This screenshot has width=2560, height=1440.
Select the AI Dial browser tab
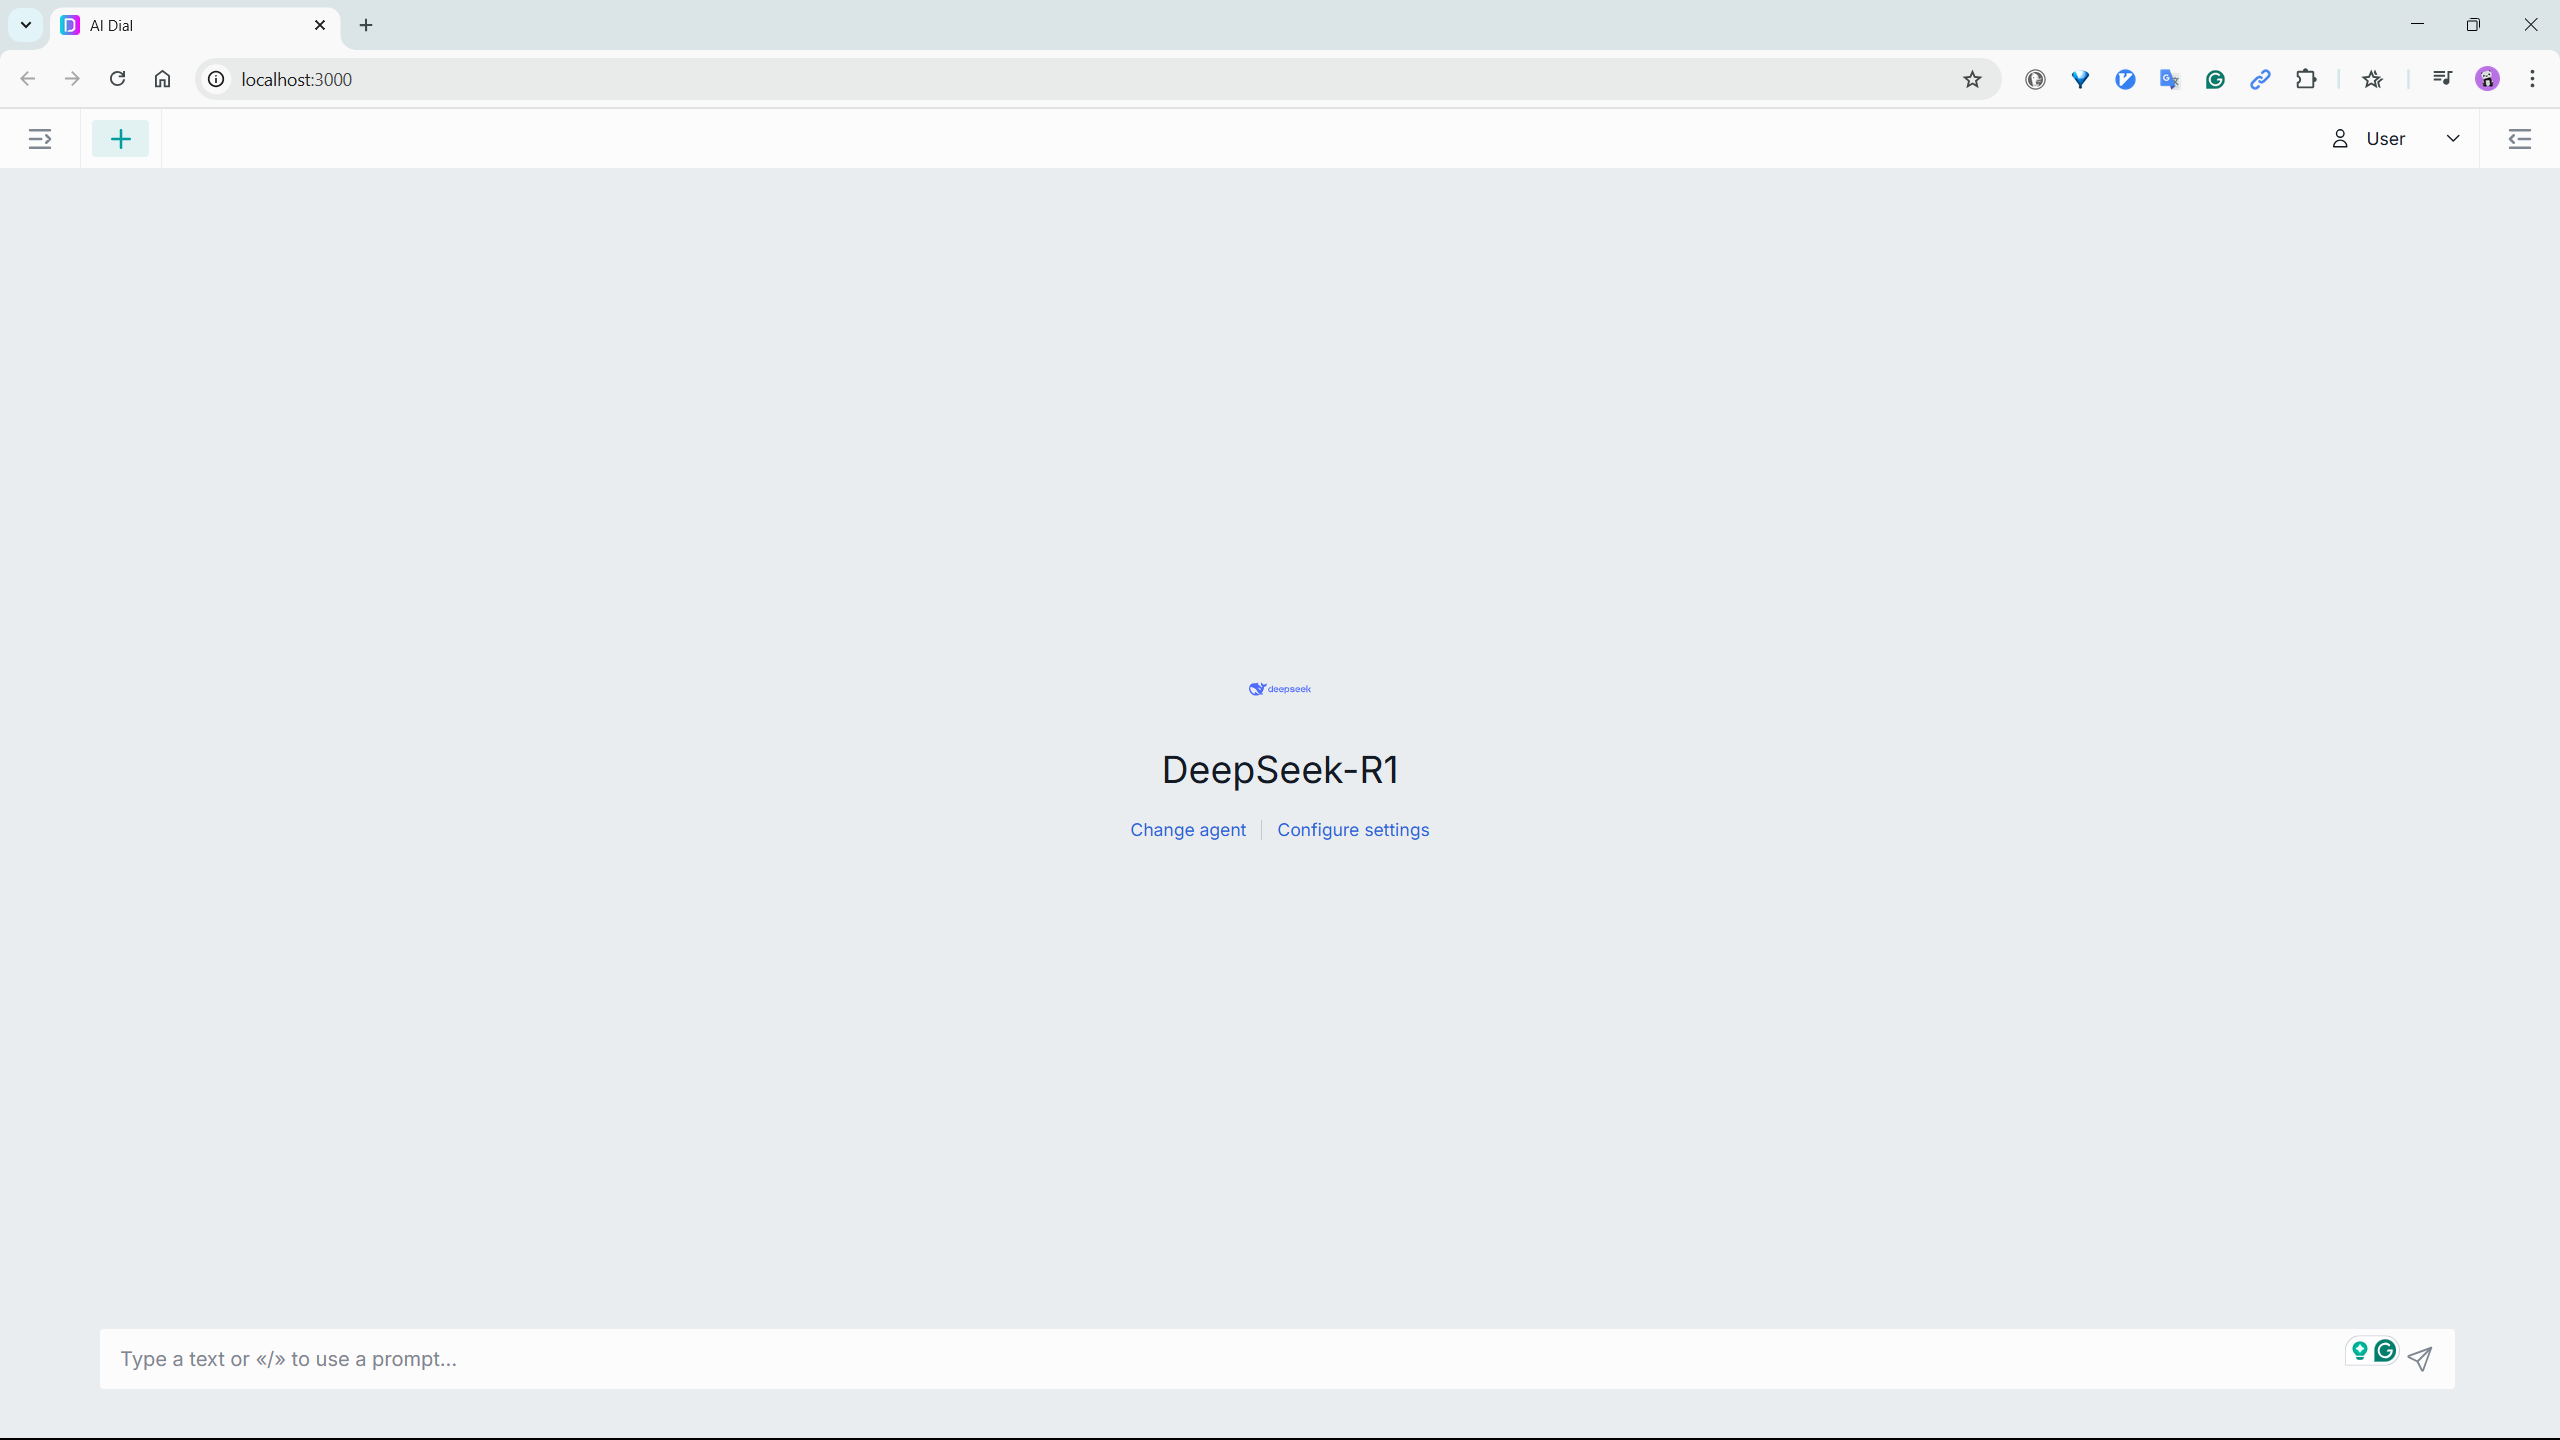click(x=195, y=26)
